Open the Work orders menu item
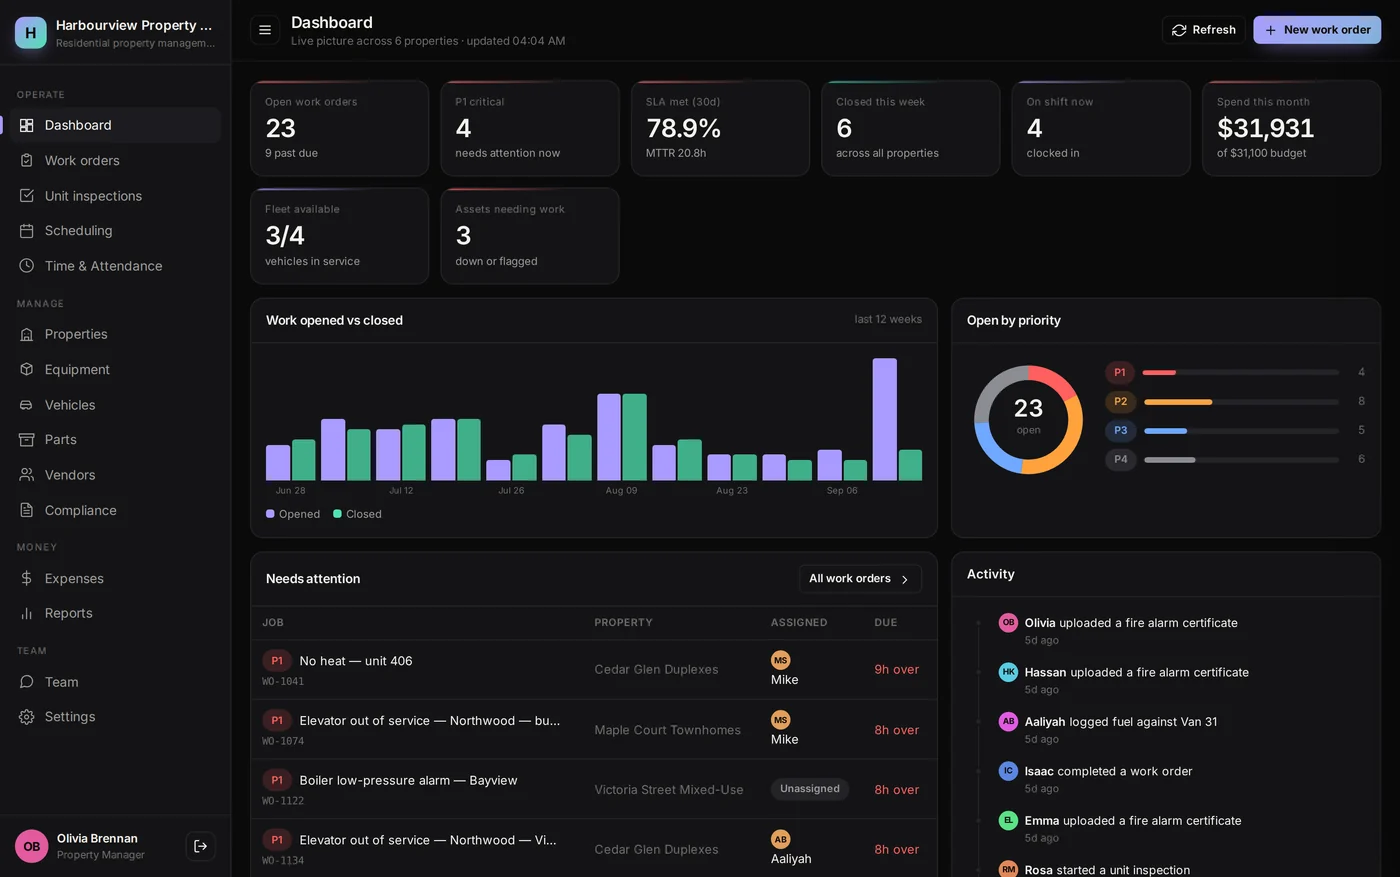 [x=116, y=160]
